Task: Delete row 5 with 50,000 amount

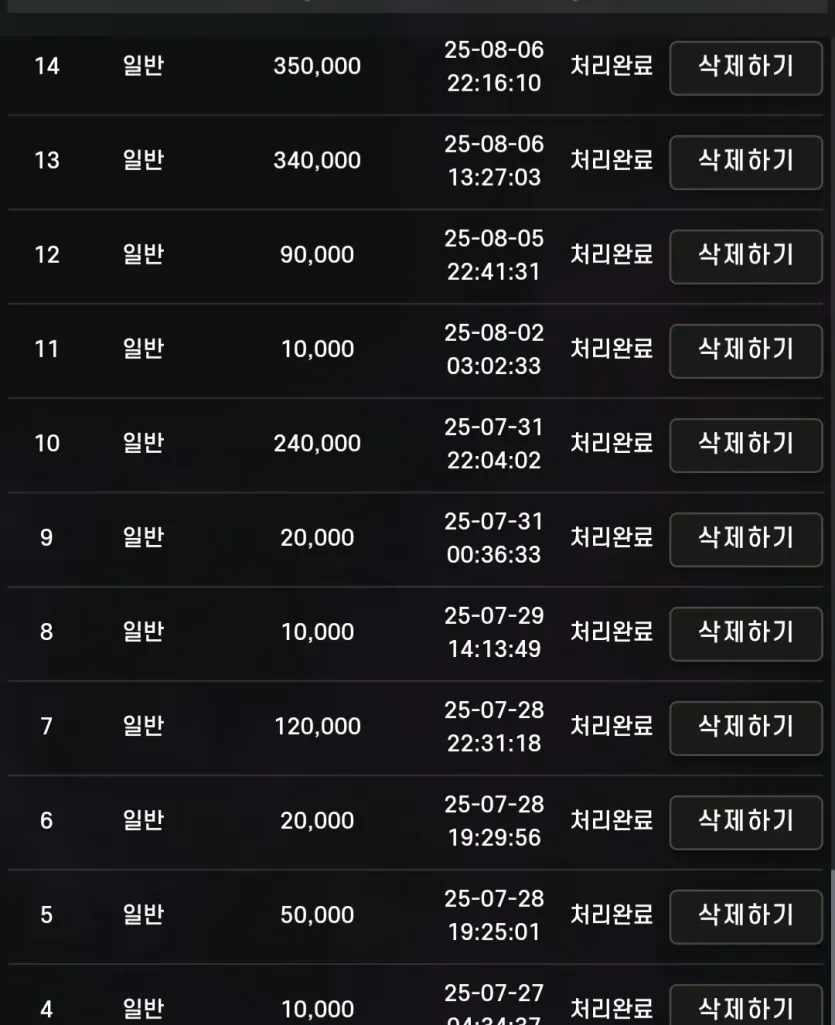Action: click(745, 916)
